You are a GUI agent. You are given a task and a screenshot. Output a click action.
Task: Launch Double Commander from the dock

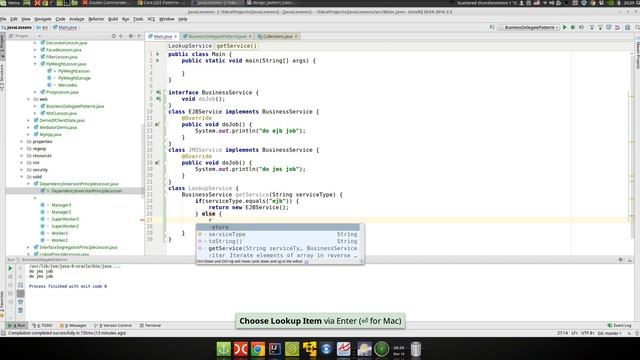[240, 349]
